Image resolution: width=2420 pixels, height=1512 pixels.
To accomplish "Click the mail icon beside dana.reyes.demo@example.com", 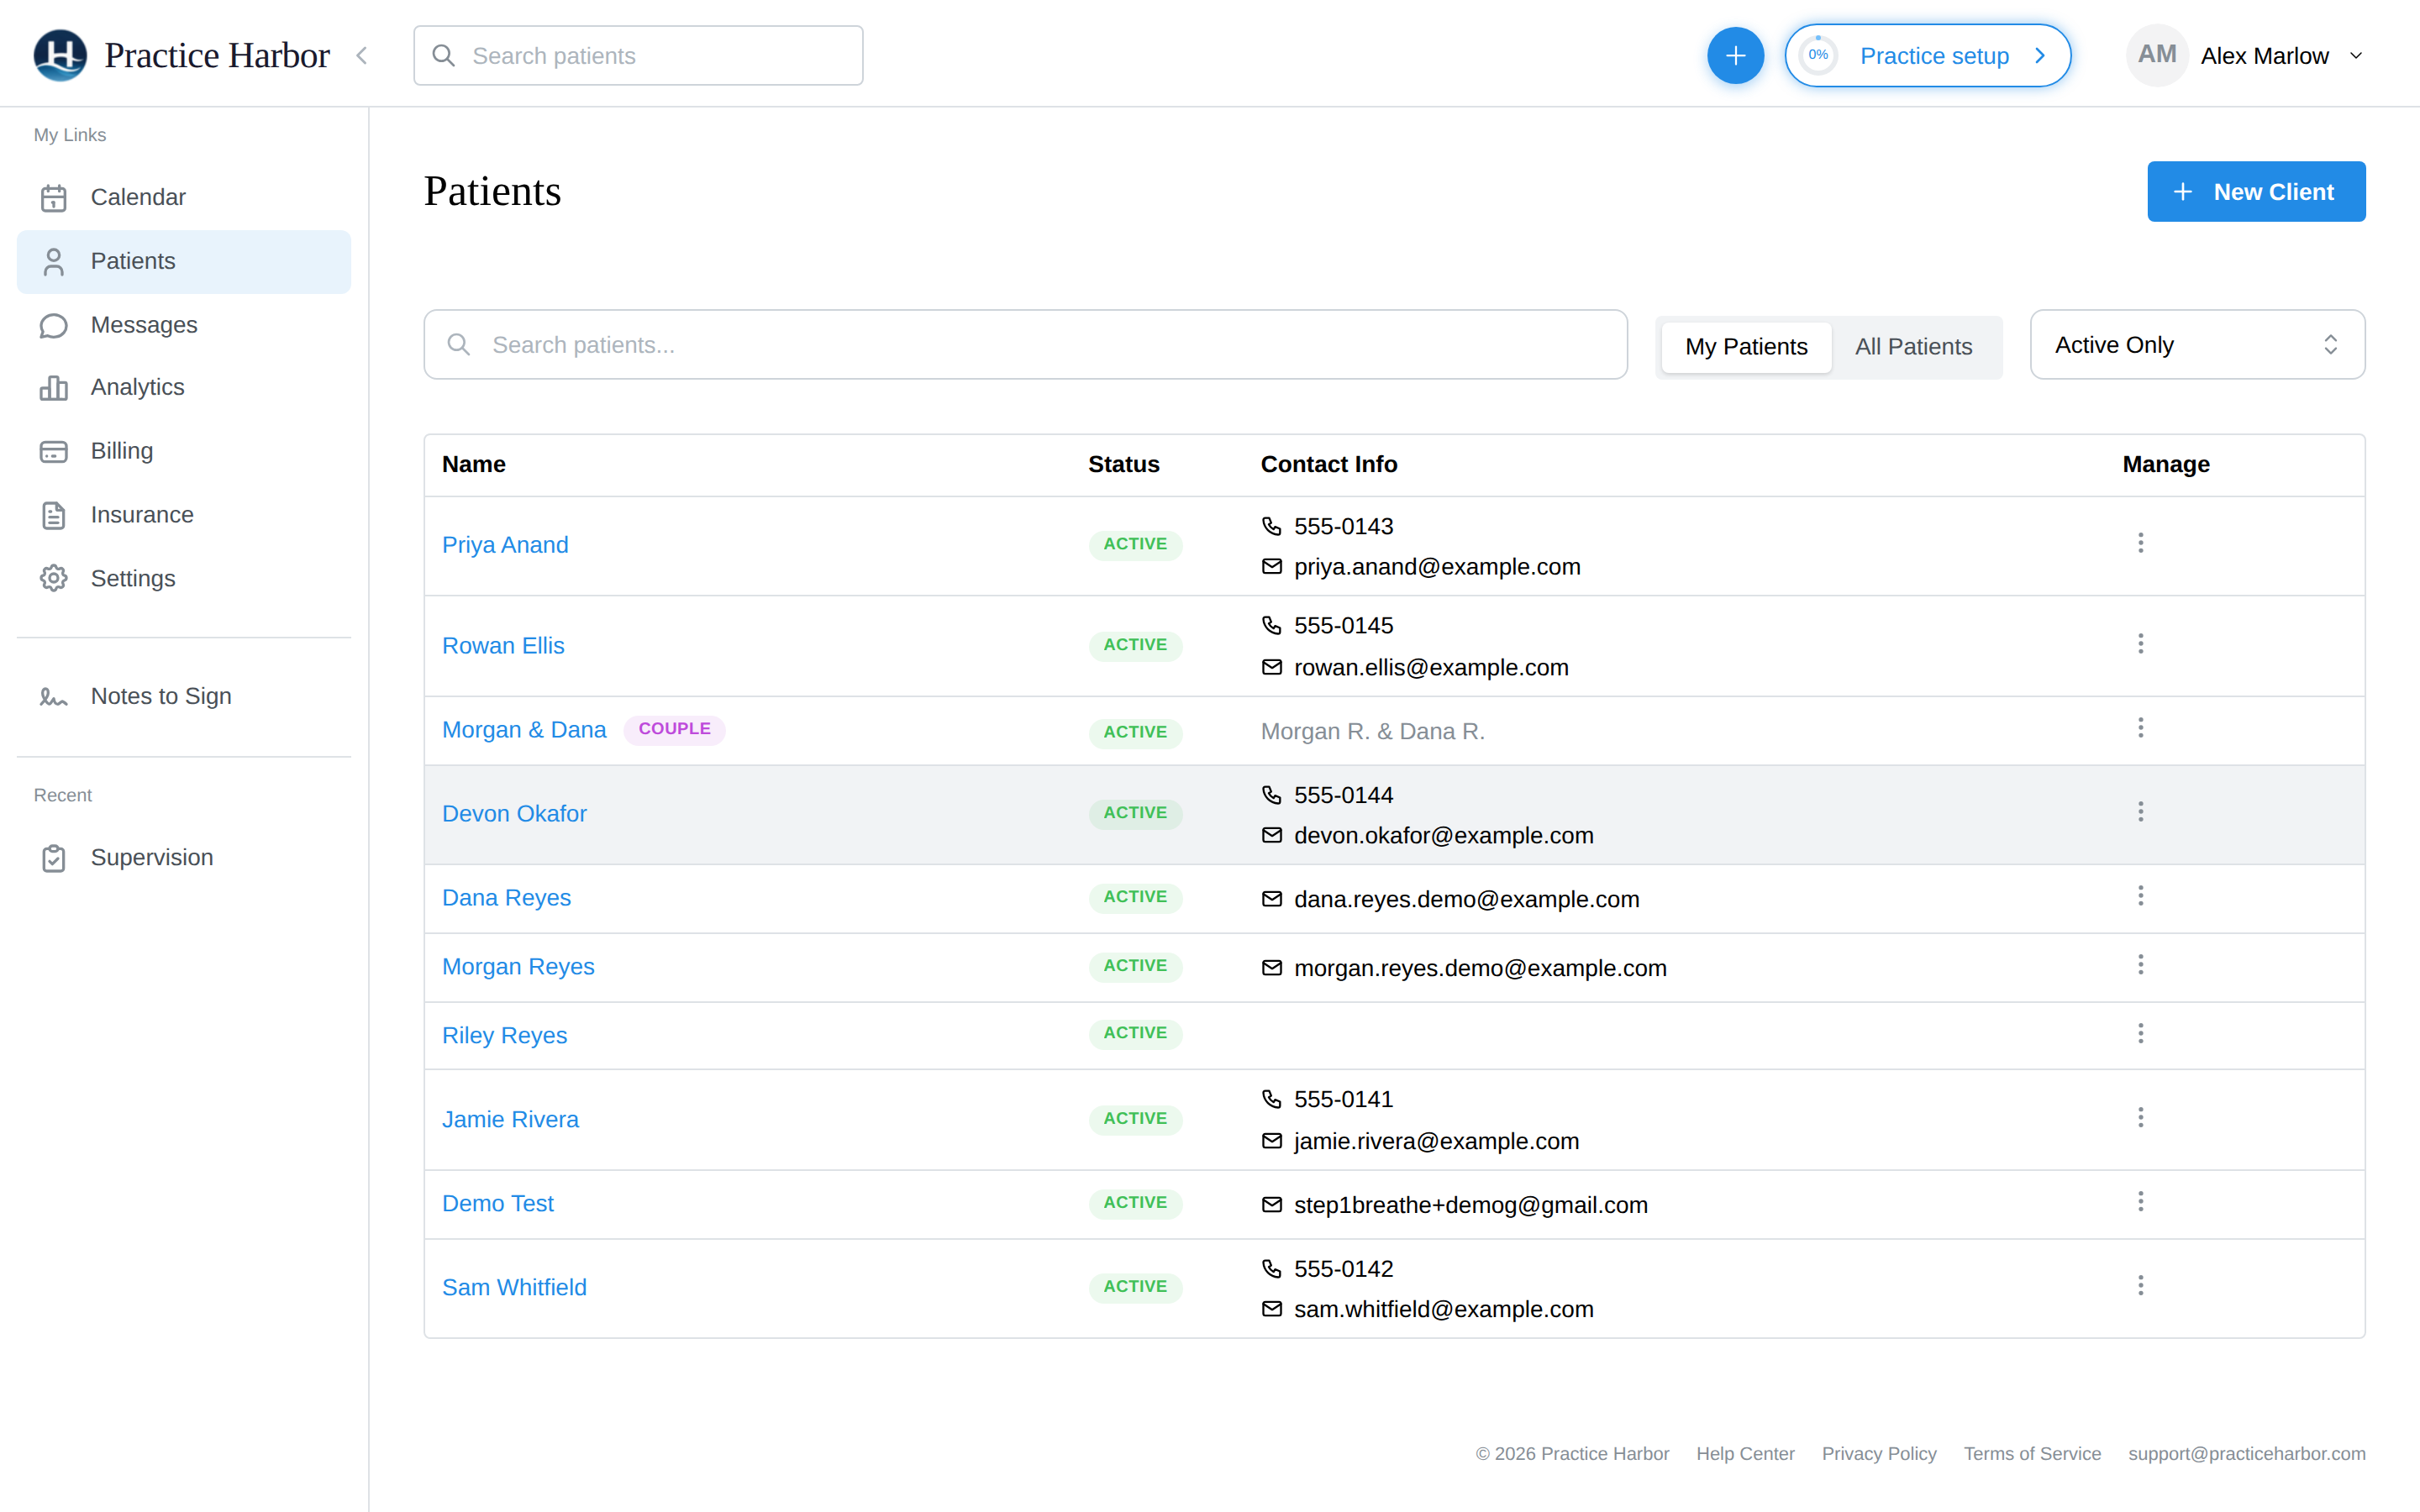I will pyautogui.click(x=1271, y=899).
